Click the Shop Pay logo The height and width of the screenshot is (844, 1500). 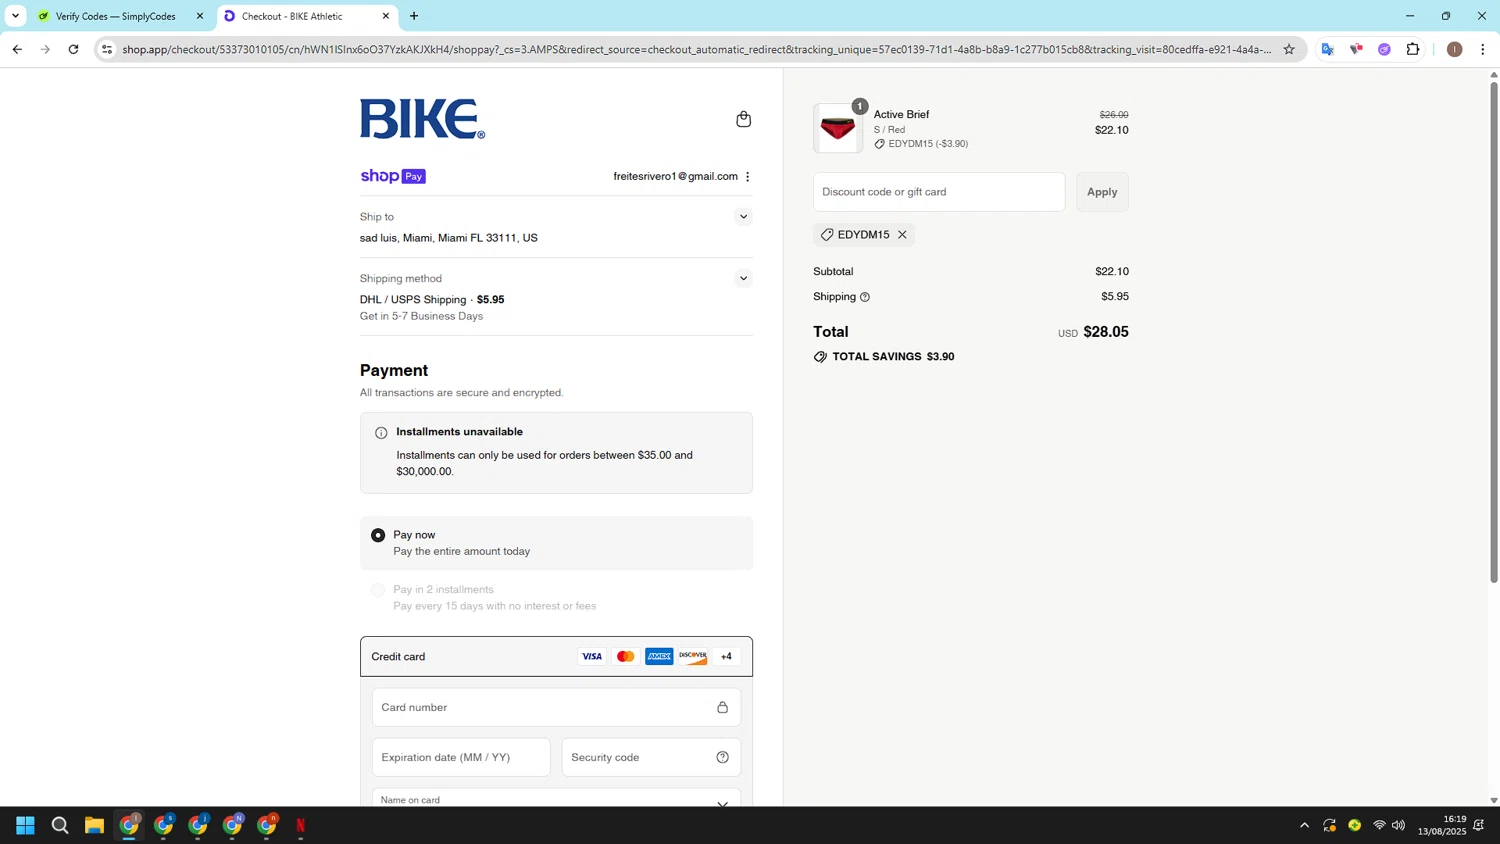pos(393,176)
